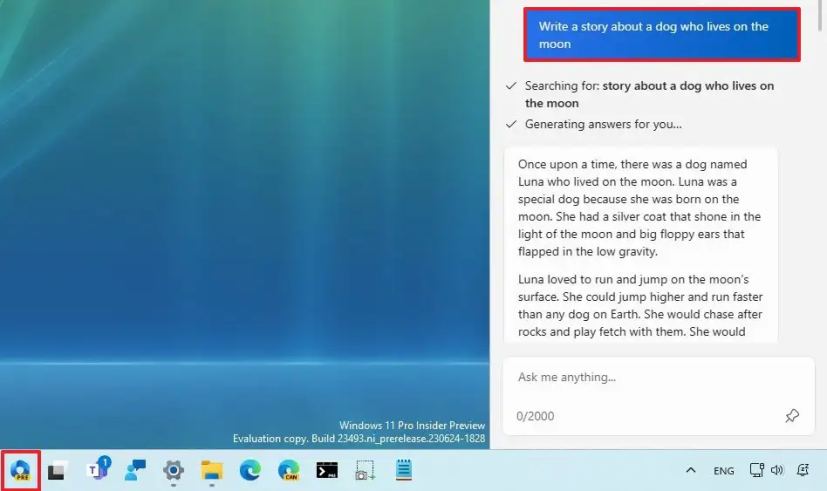
Task: Open File Explorer from the taskbar
Action: coord(211,470)
